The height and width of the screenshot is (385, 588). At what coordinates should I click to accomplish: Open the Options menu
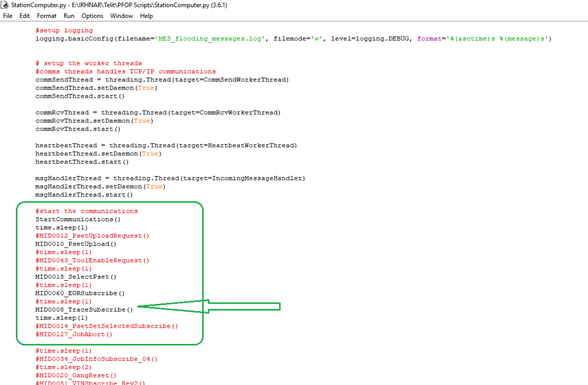pos(92,16)
